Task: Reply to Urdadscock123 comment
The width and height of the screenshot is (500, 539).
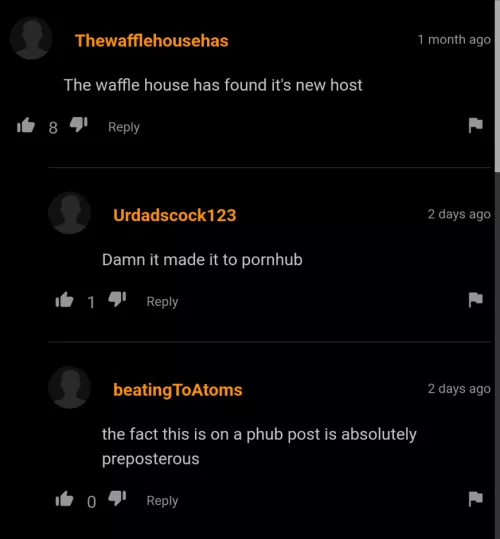Action: tap(162, 302)
